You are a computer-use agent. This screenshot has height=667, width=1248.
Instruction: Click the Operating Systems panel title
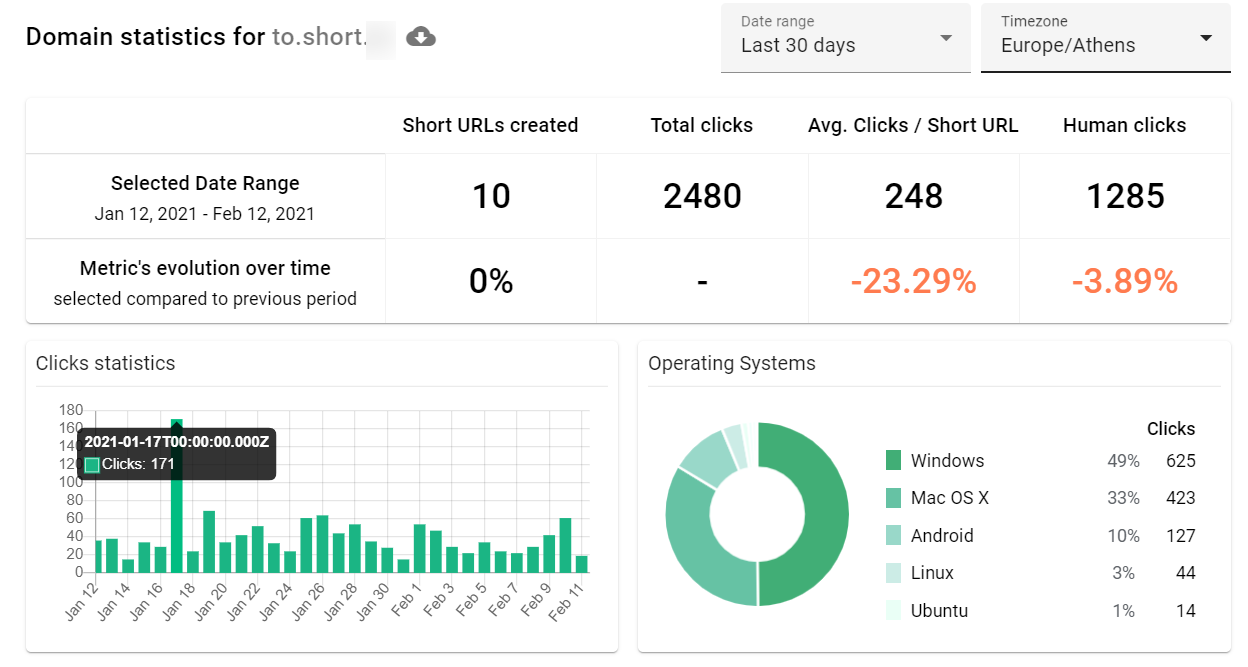pyautogui.click(x=733, y=363)
